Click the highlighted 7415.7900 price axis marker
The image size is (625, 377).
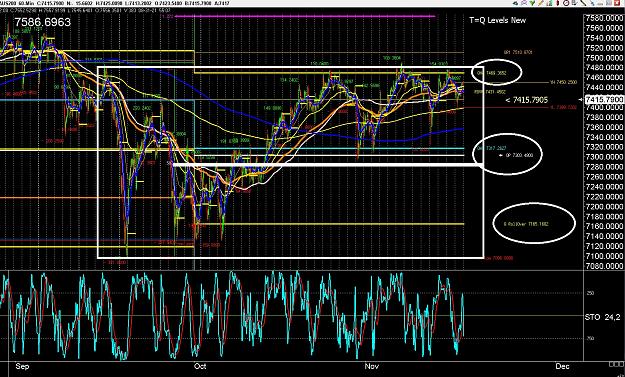click(x=604, y=99)
